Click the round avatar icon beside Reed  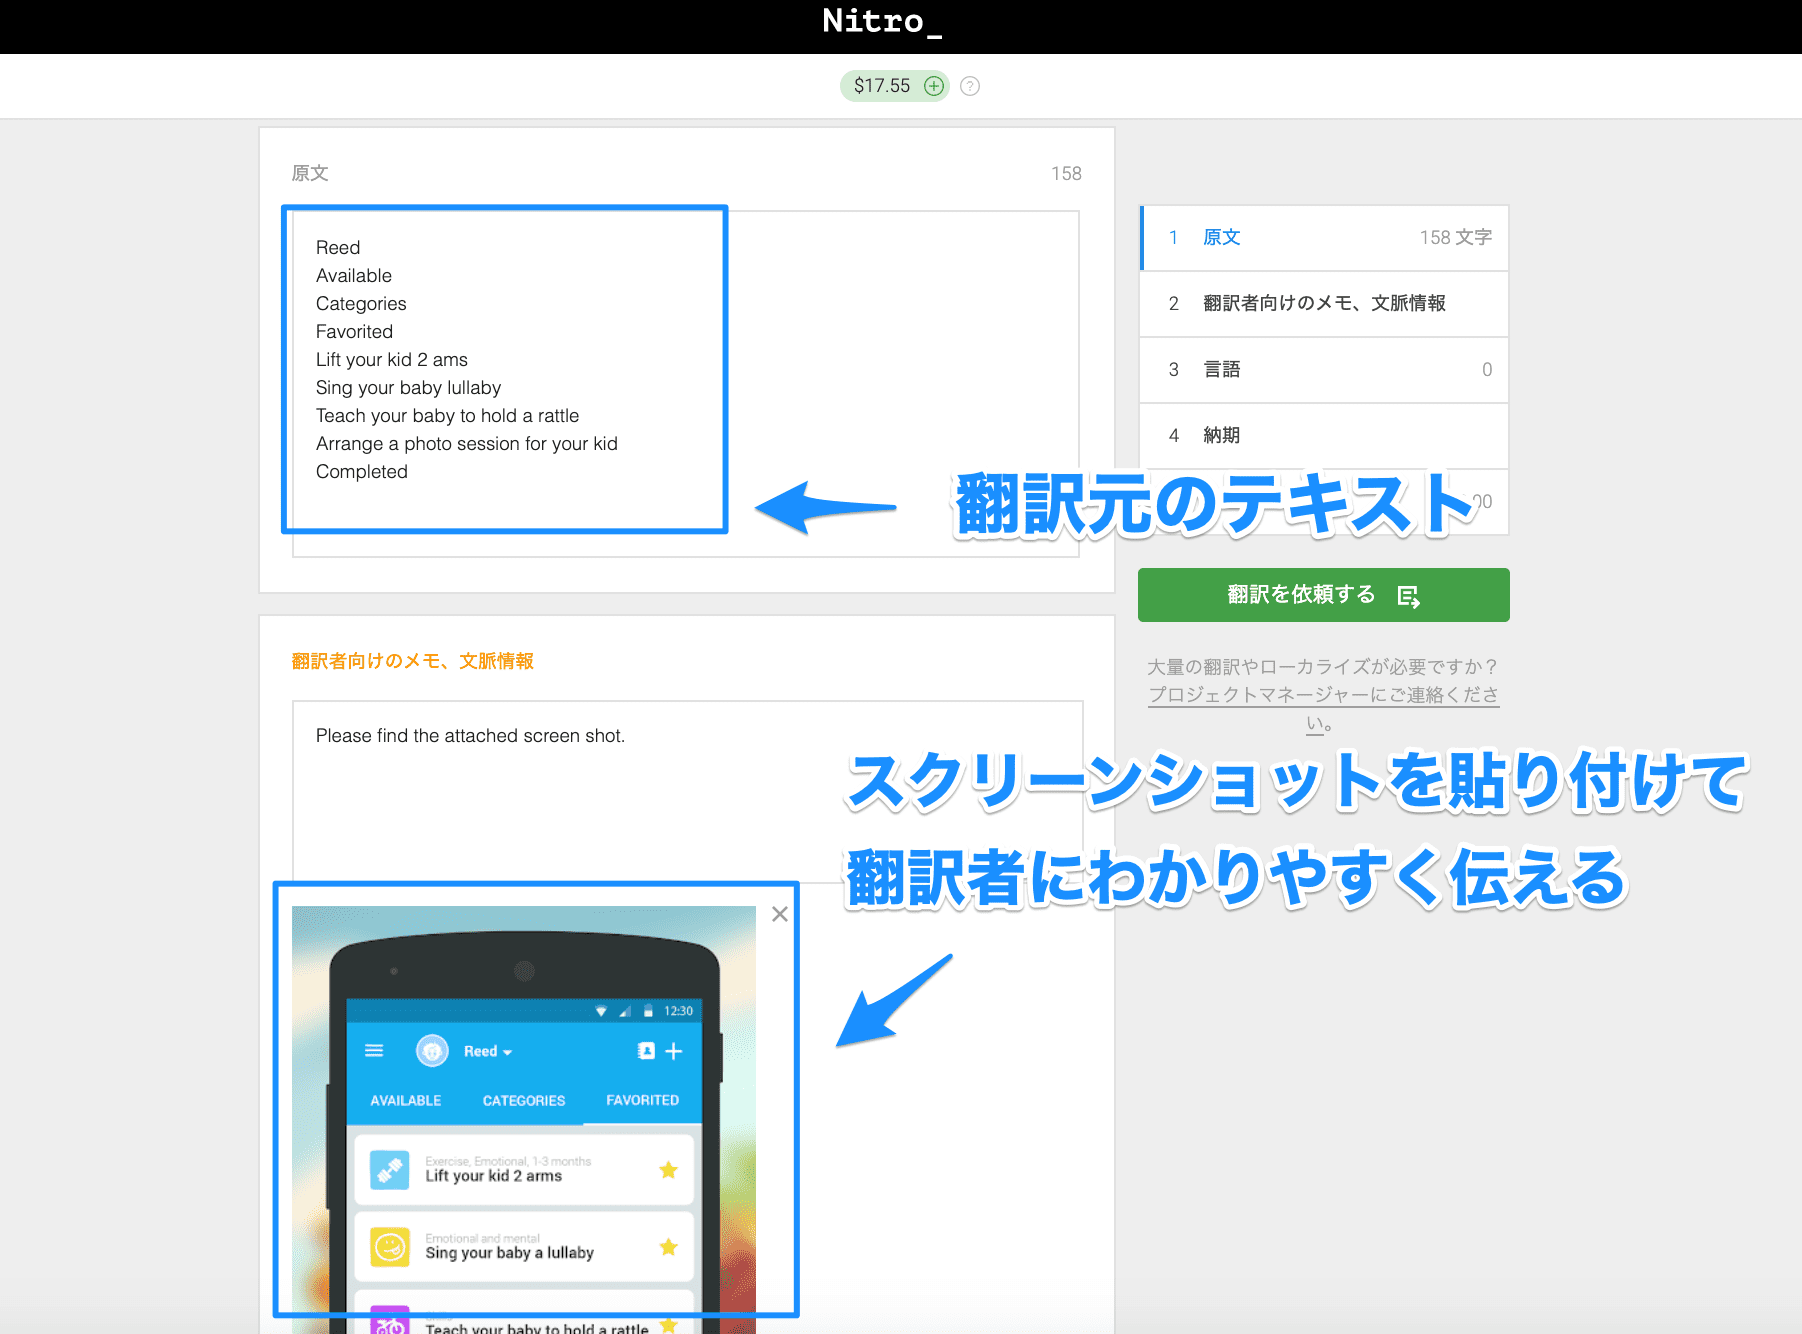432,1051
